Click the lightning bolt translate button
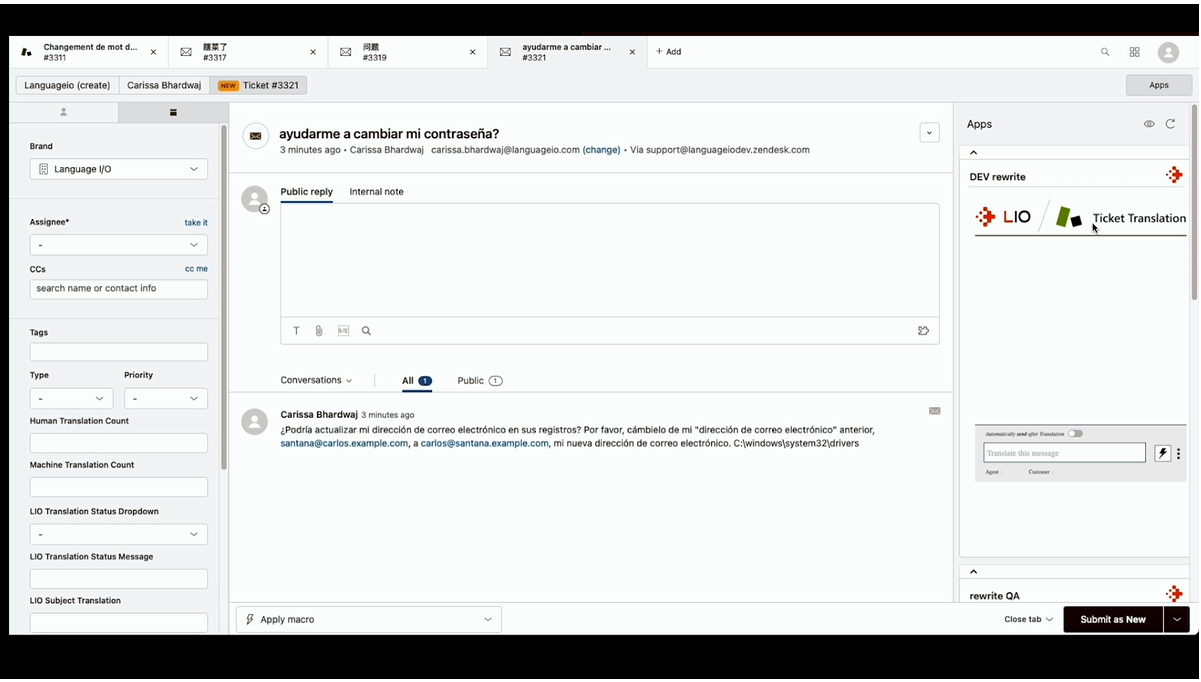This screenshot has width=1201, height=682. (x=1162, y=453)
